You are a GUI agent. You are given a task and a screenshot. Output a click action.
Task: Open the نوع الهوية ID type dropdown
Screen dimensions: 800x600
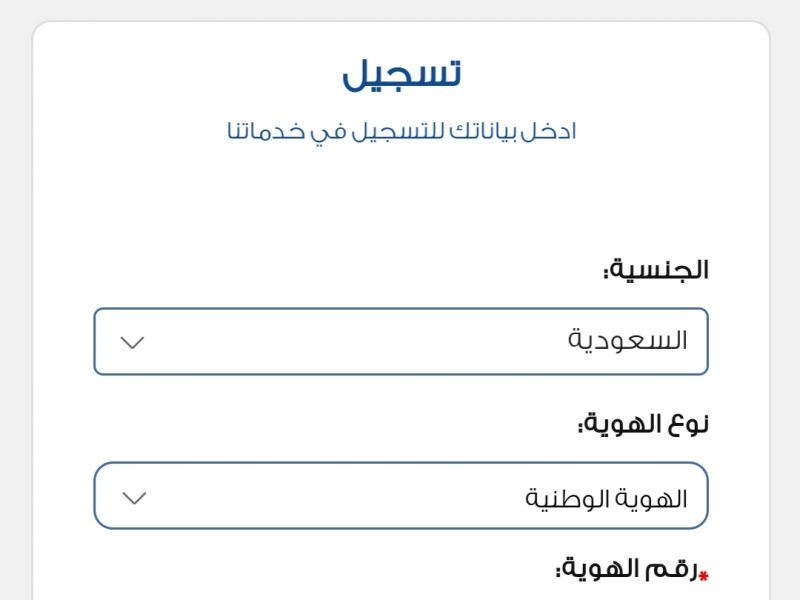point(401,495)
